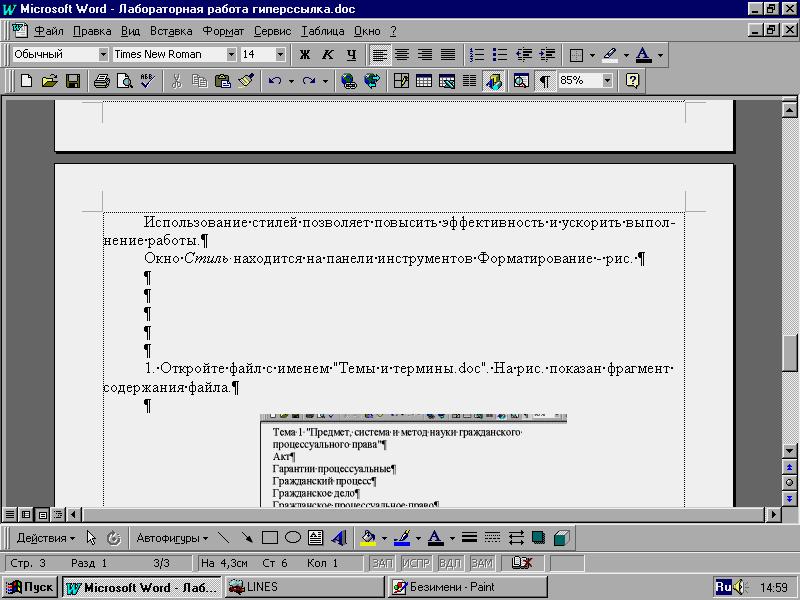Open zoom dropdown showing 85%
The height and width of the screenshot is (600, 800).
click(607, 81)
